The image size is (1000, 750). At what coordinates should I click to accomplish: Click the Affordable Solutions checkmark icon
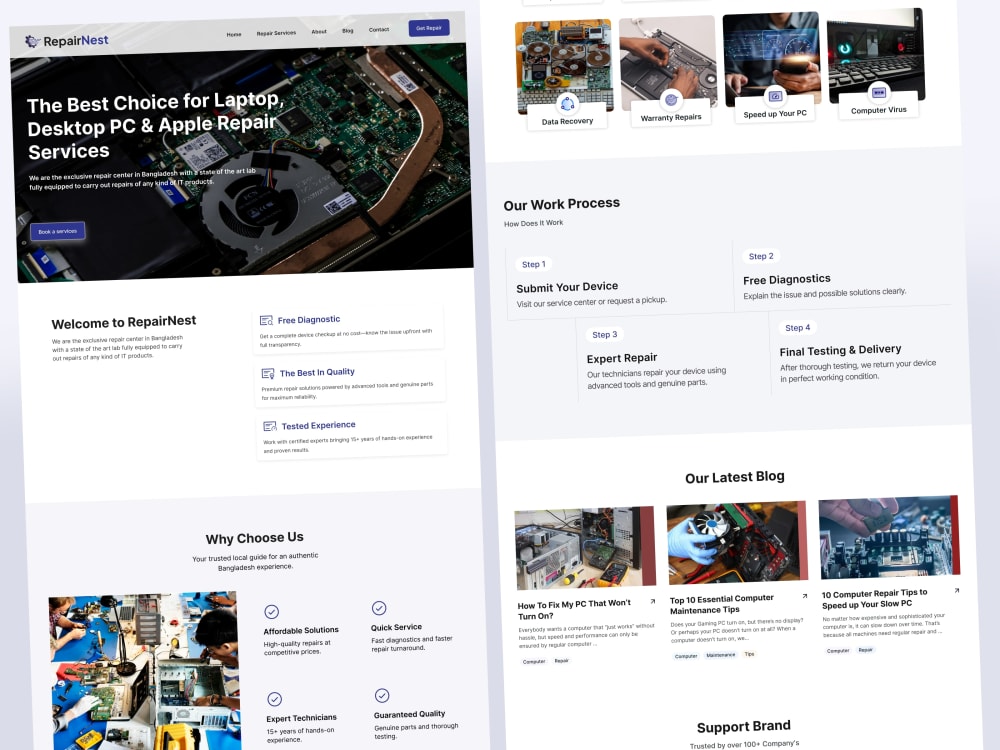271,612
